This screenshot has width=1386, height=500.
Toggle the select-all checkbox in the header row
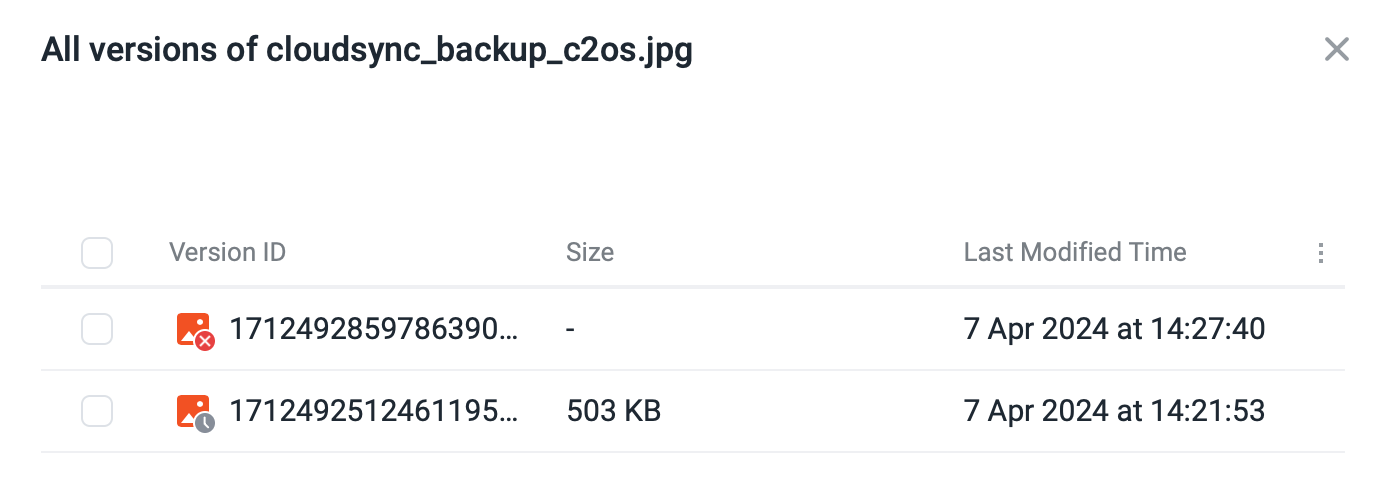97,253
